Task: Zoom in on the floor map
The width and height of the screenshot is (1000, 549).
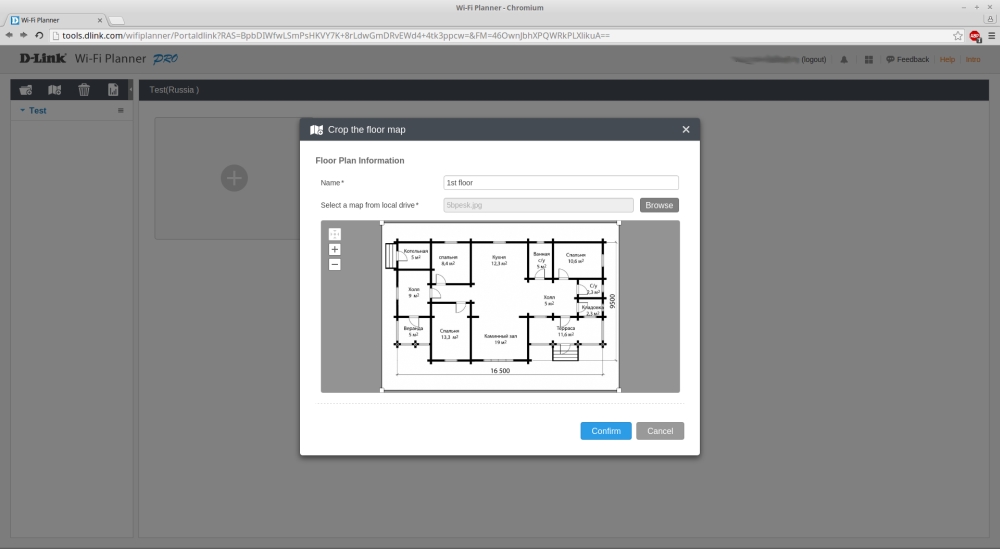Action: (335, 250)
